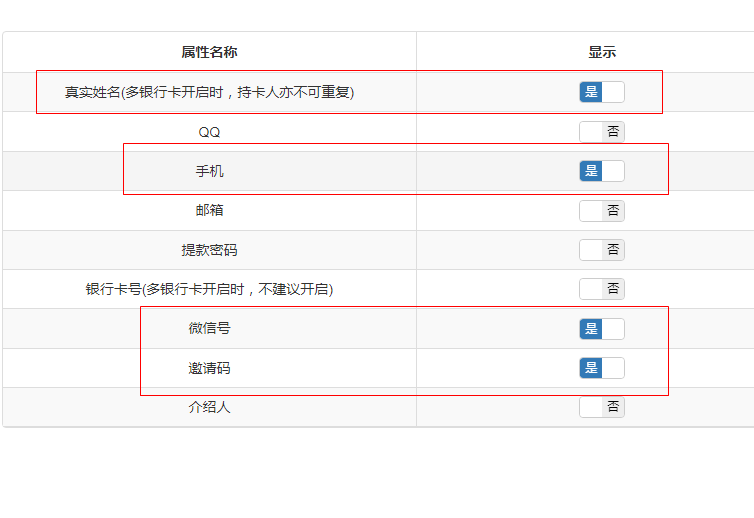Click the 银行卡号 attribute label text
Screen dimensions: 754x518
point(209,289)
